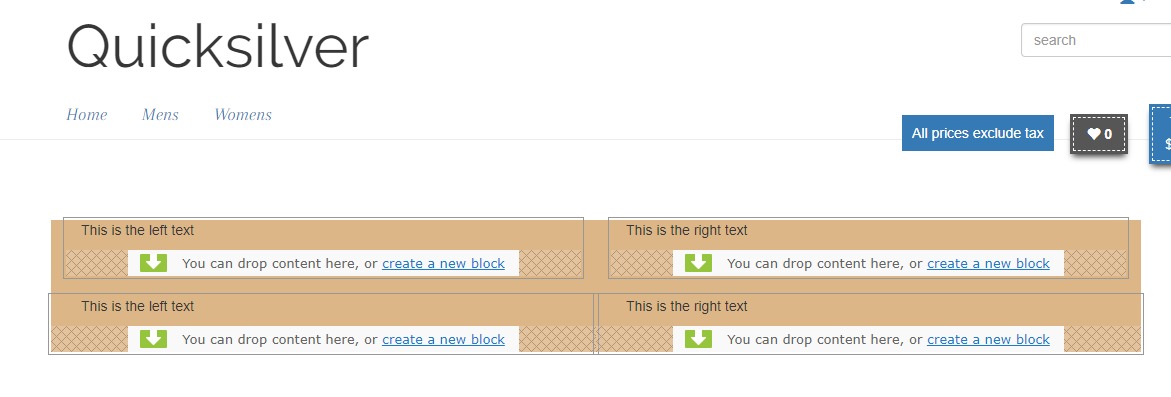Click create a new block link, lower right area
The image size is (1171, 397).
(x=989, y=340)
